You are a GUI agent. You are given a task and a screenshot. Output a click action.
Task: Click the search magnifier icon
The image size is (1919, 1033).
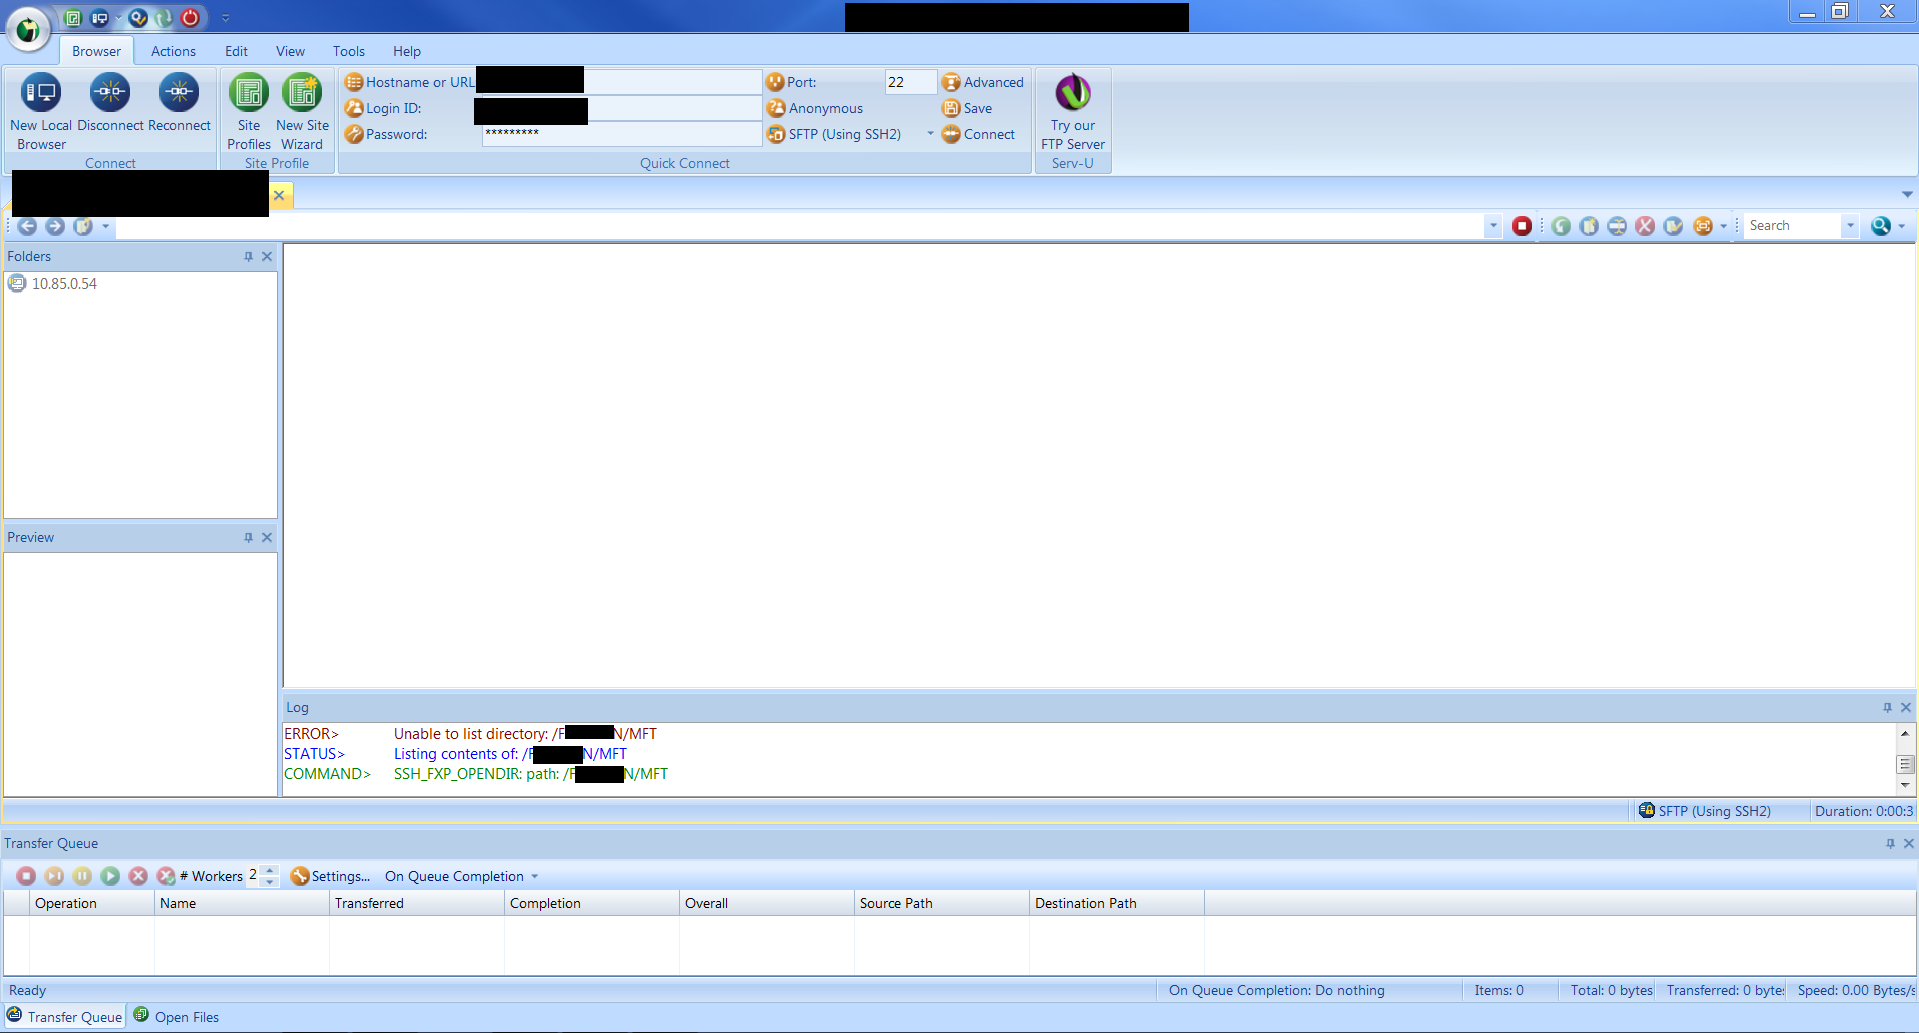[1881, 226]
